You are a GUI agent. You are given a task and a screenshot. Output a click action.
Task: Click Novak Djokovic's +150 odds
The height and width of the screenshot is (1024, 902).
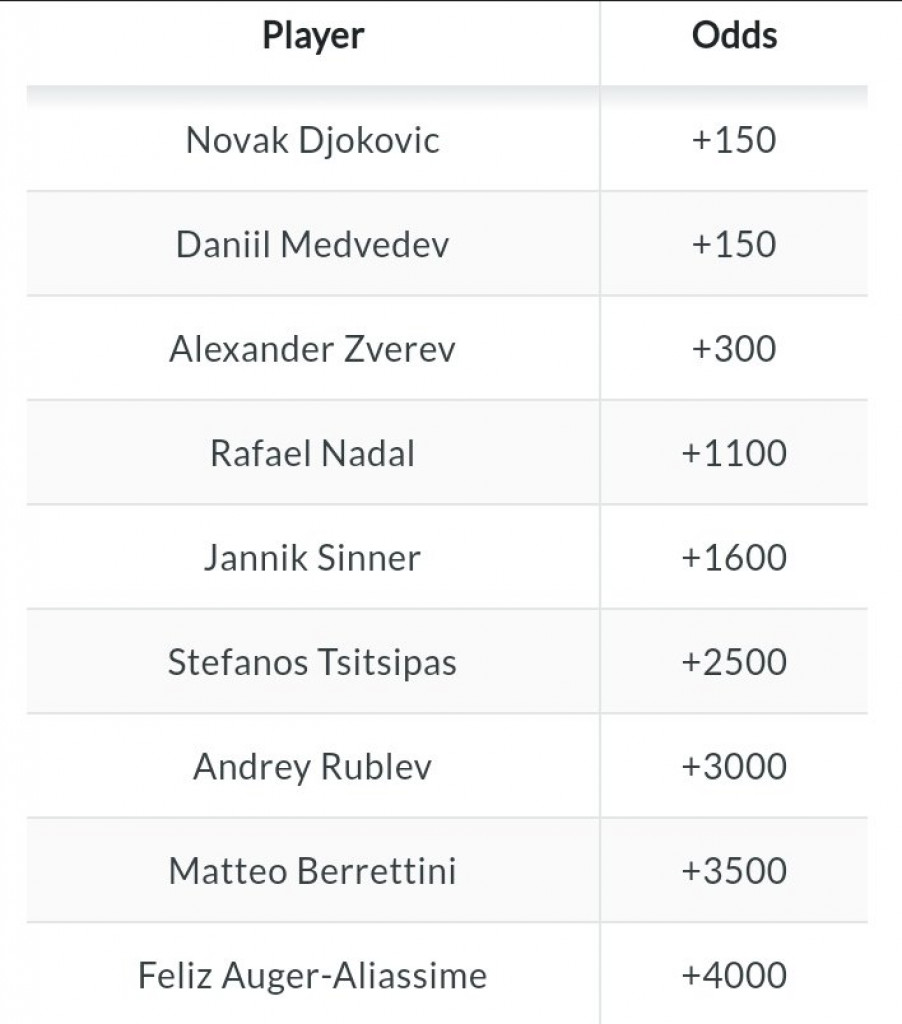pyautogui.click(x=734, y=140)
